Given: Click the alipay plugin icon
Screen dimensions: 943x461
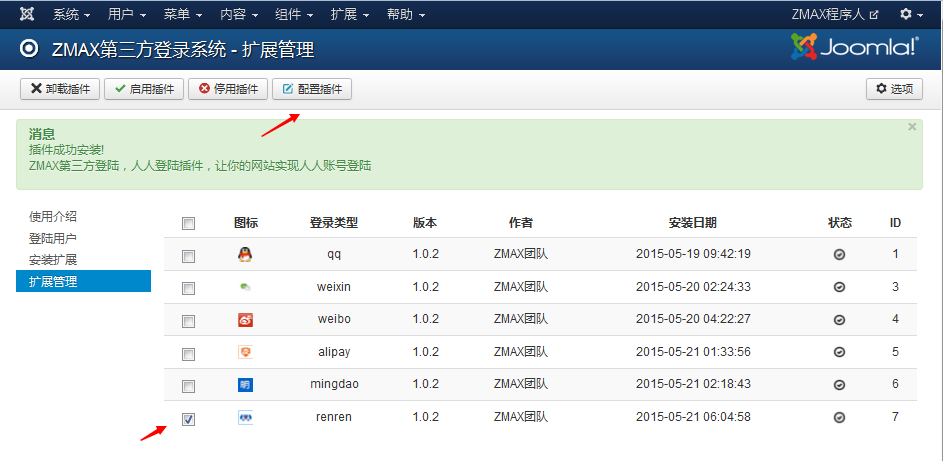Looking at the screenshot, I should 245,352.
